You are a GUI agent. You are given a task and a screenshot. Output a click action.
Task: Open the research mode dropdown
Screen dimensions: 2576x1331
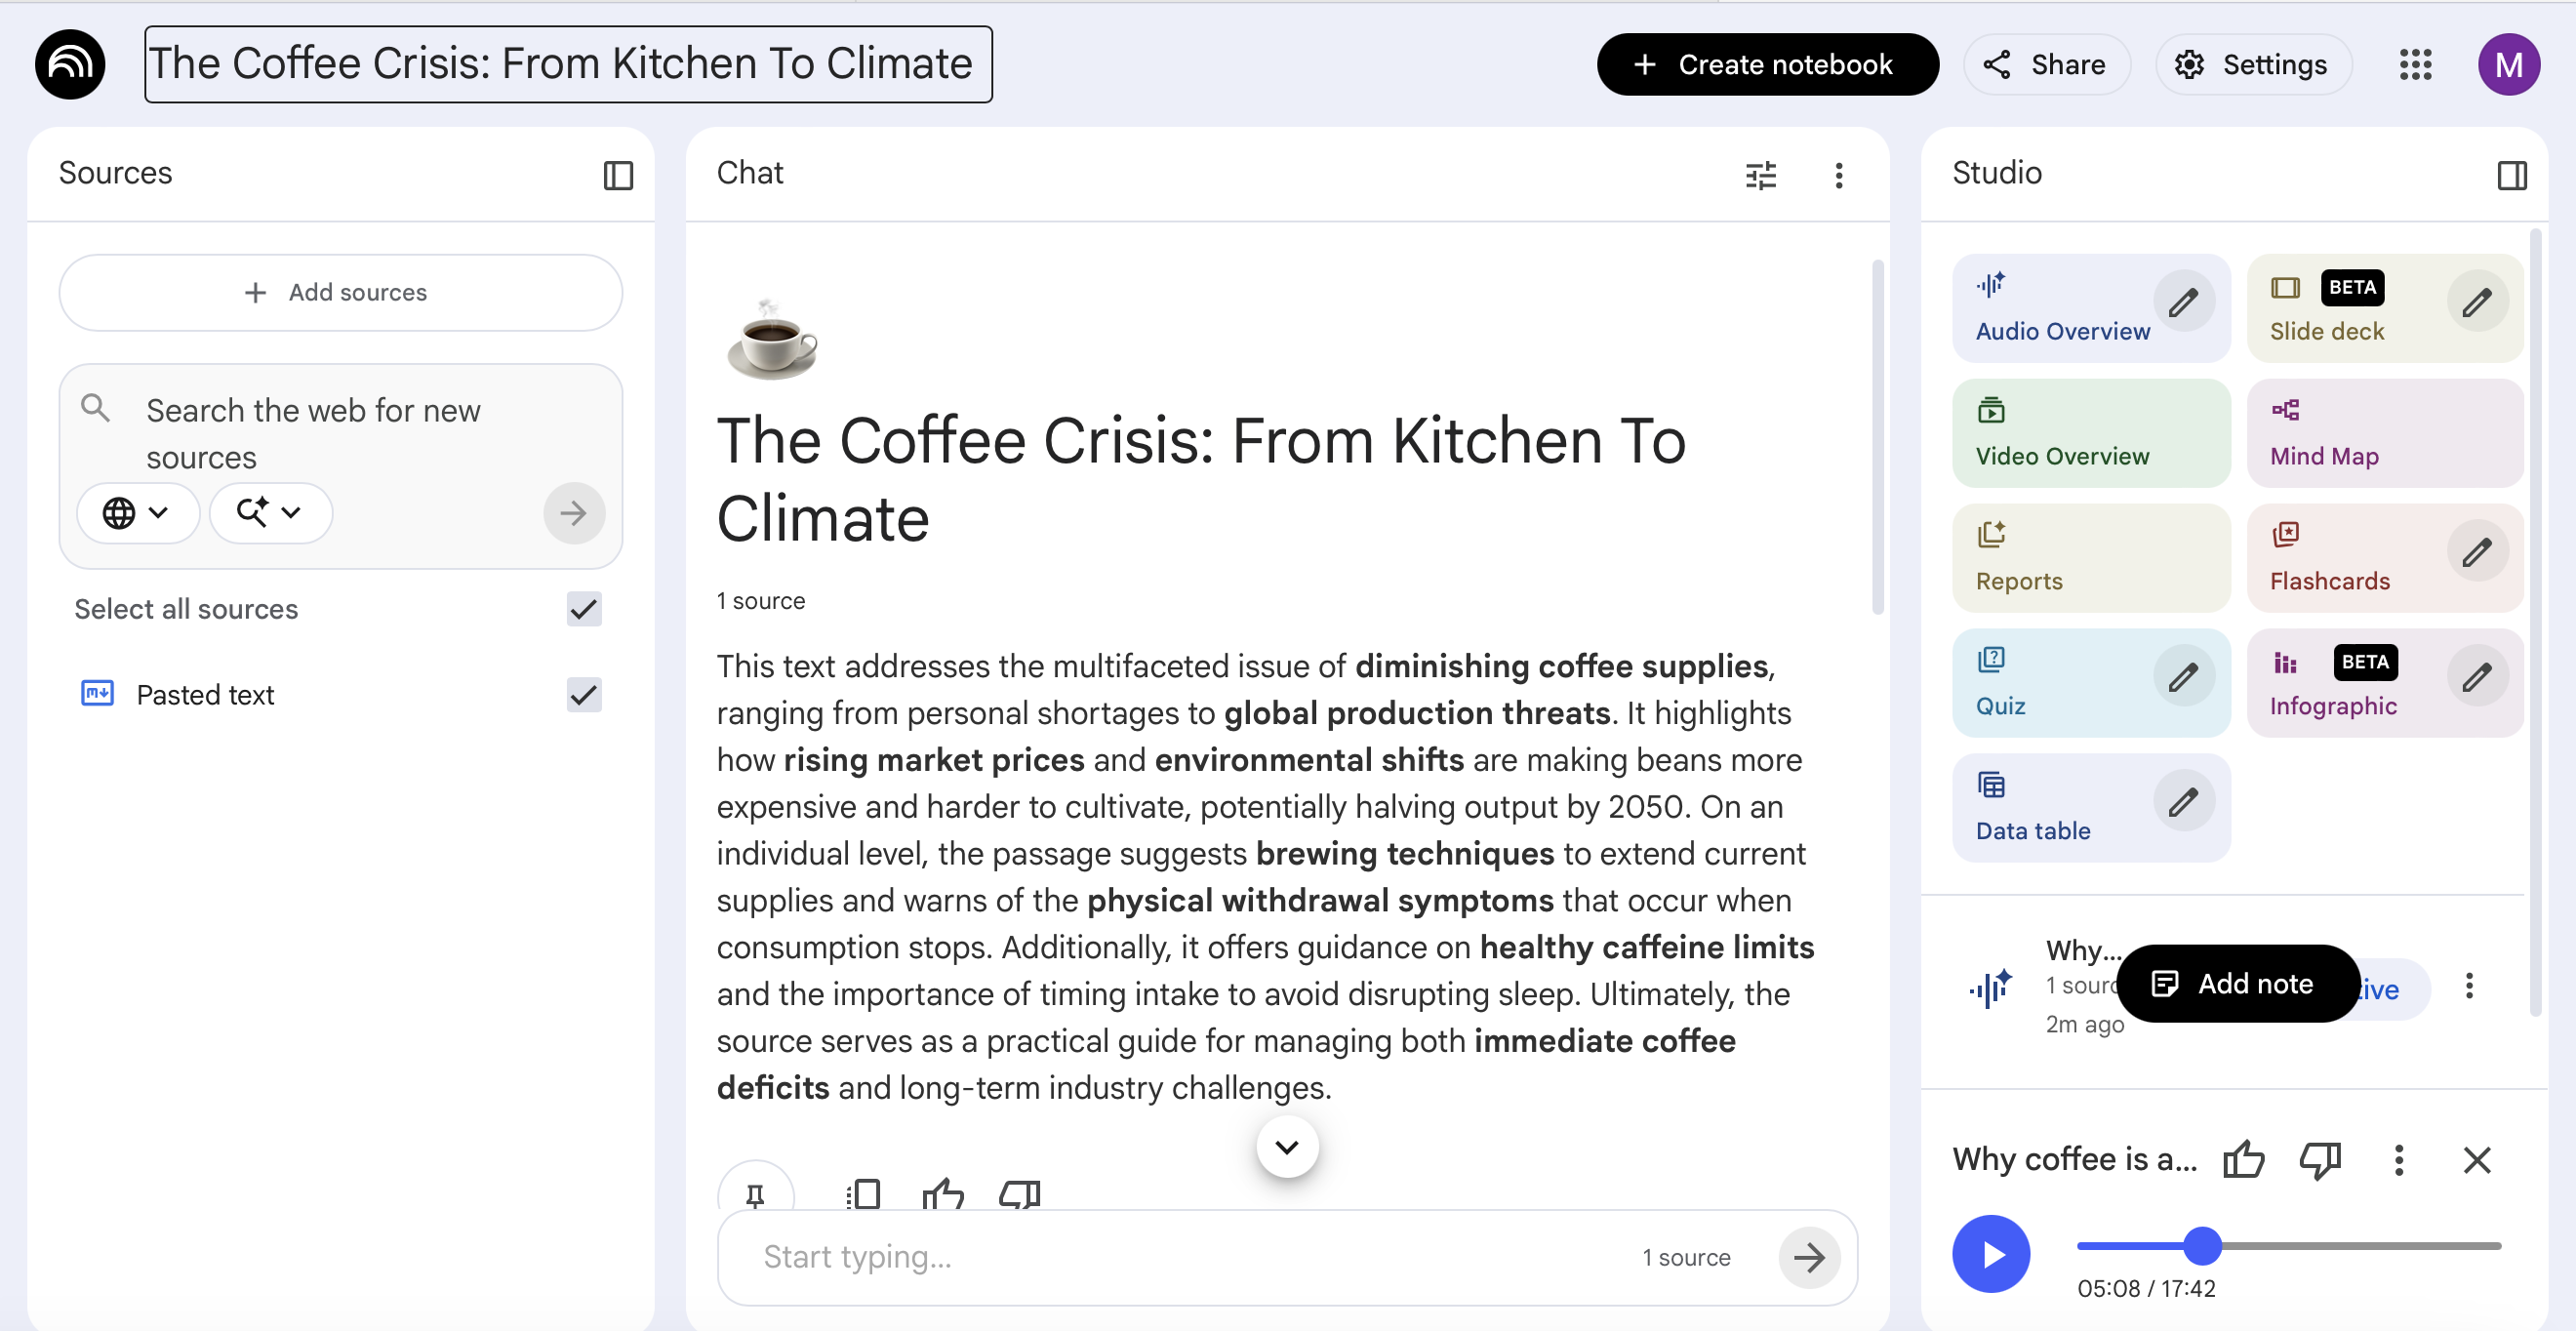270,513
